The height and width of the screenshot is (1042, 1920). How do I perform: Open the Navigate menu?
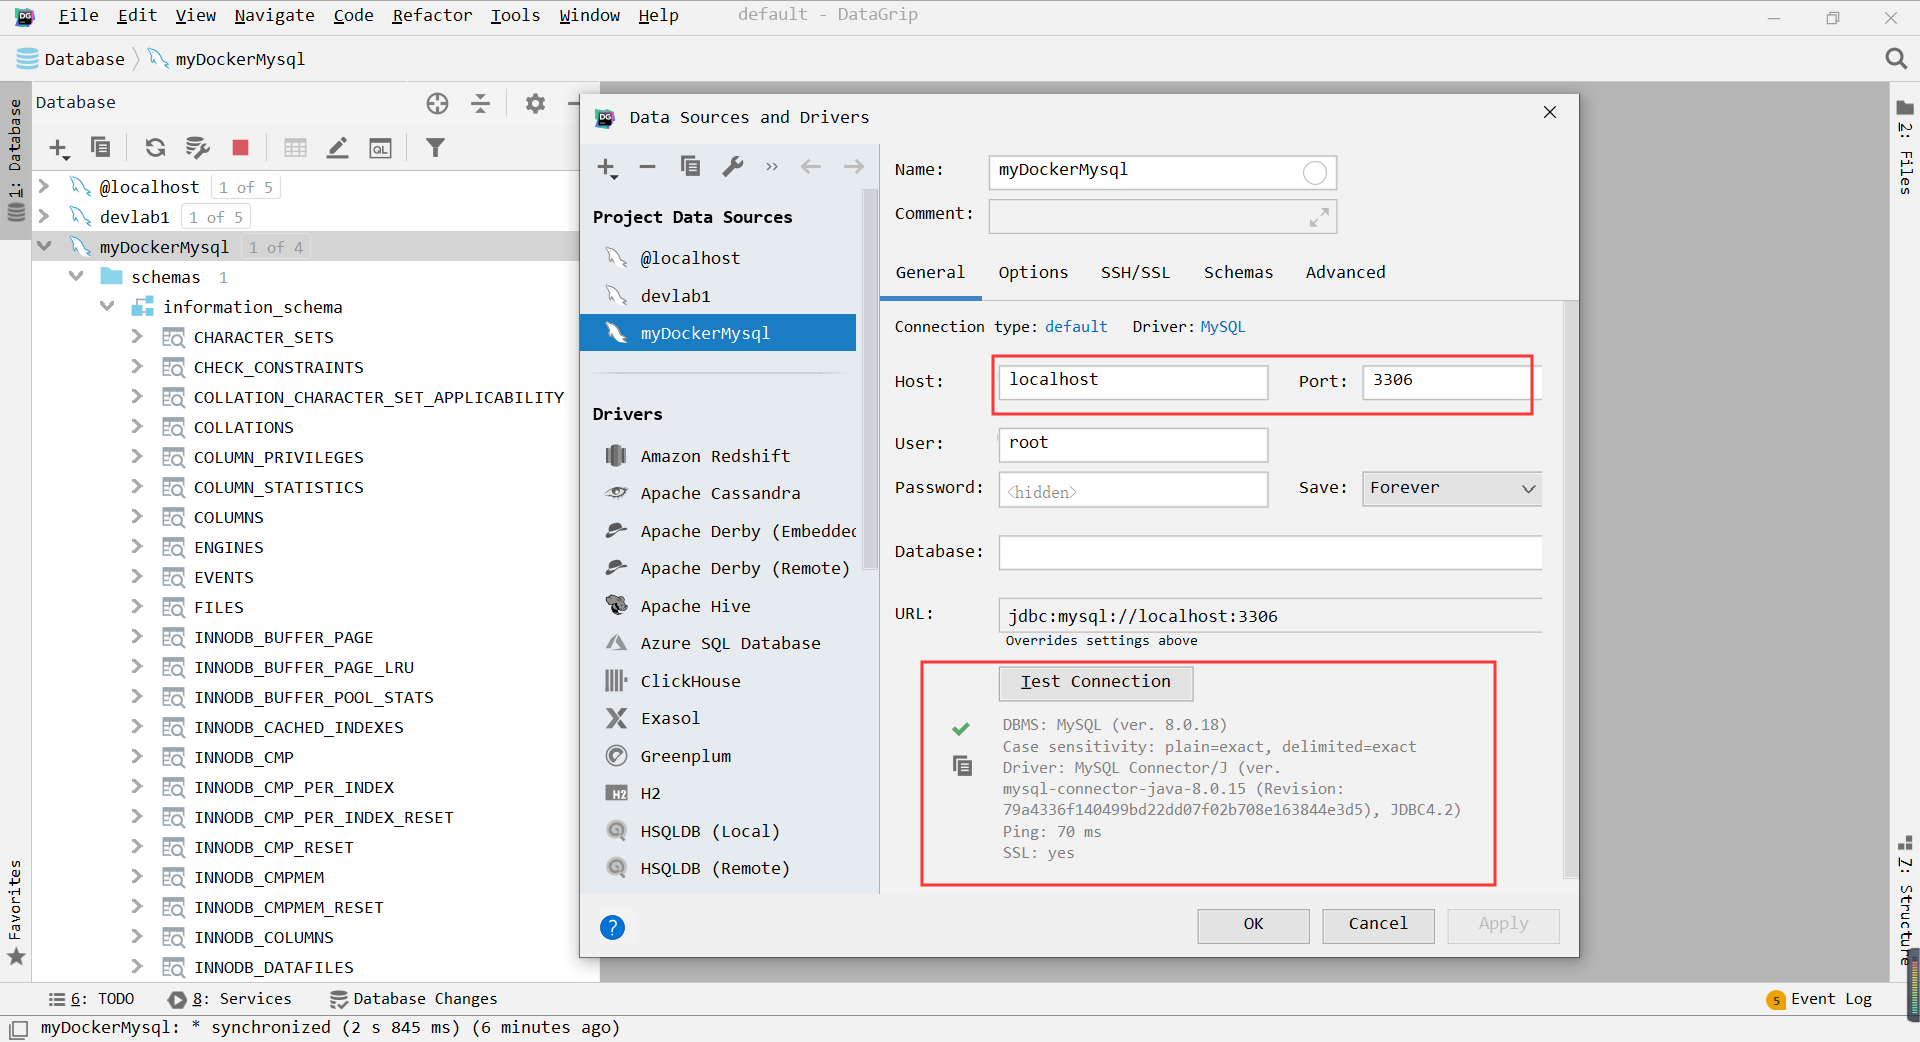274,15
